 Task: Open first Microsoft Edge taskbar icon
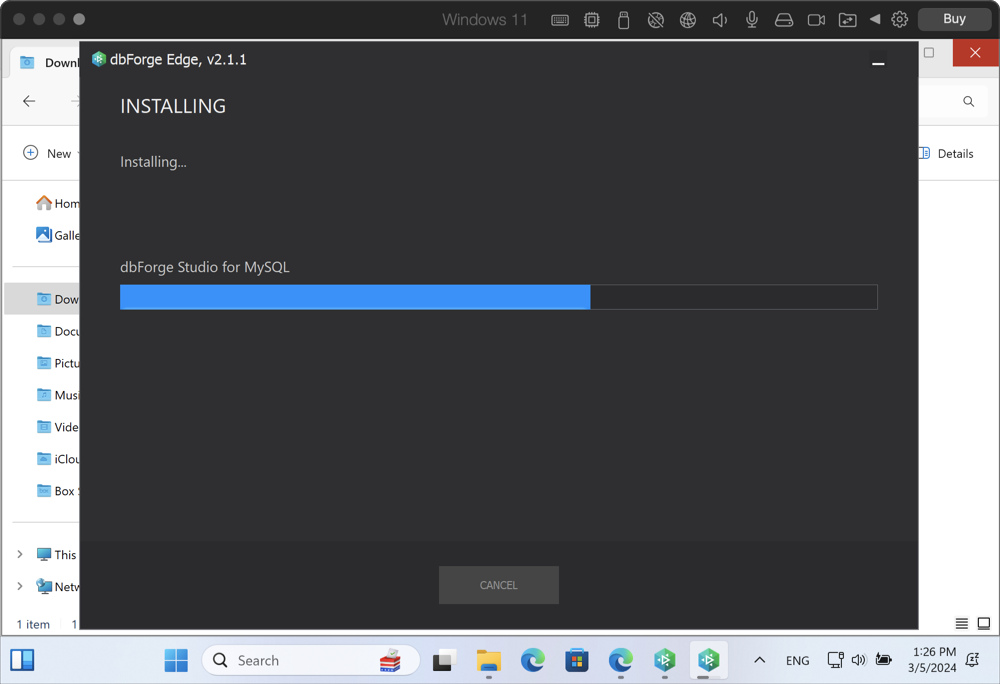coord(533,660)
